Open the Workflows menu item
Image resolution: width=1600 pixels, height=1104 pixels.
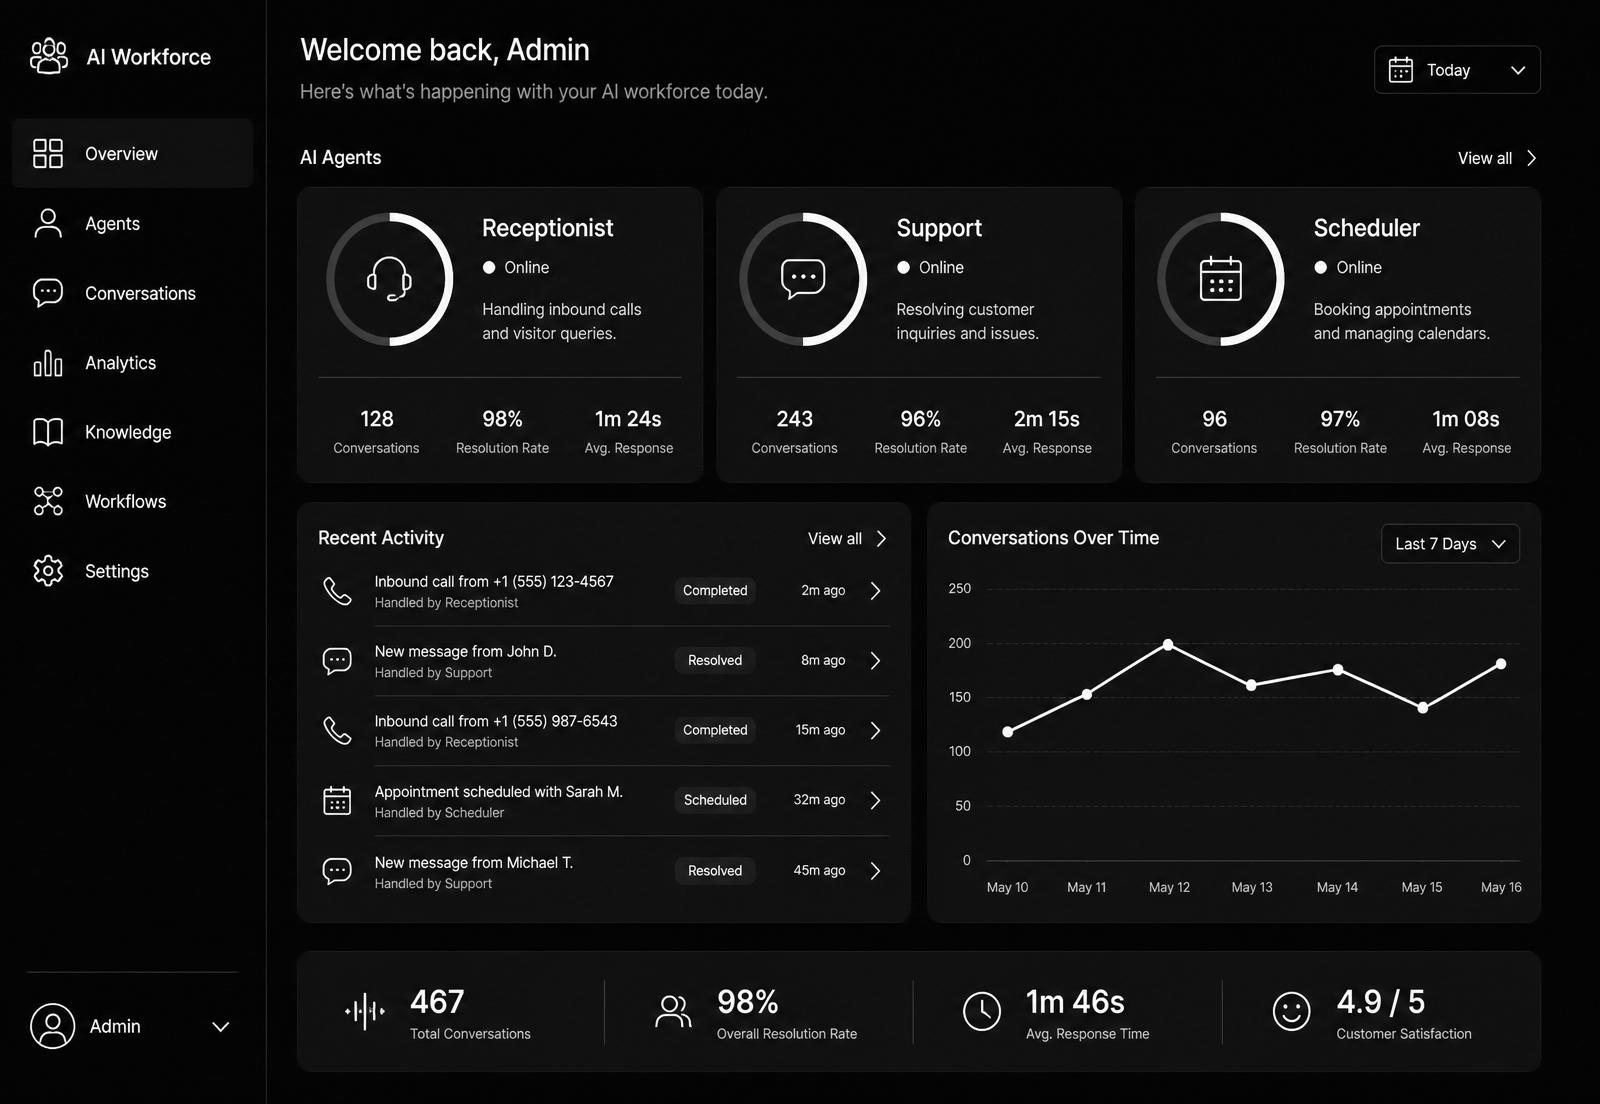(132, 501)
